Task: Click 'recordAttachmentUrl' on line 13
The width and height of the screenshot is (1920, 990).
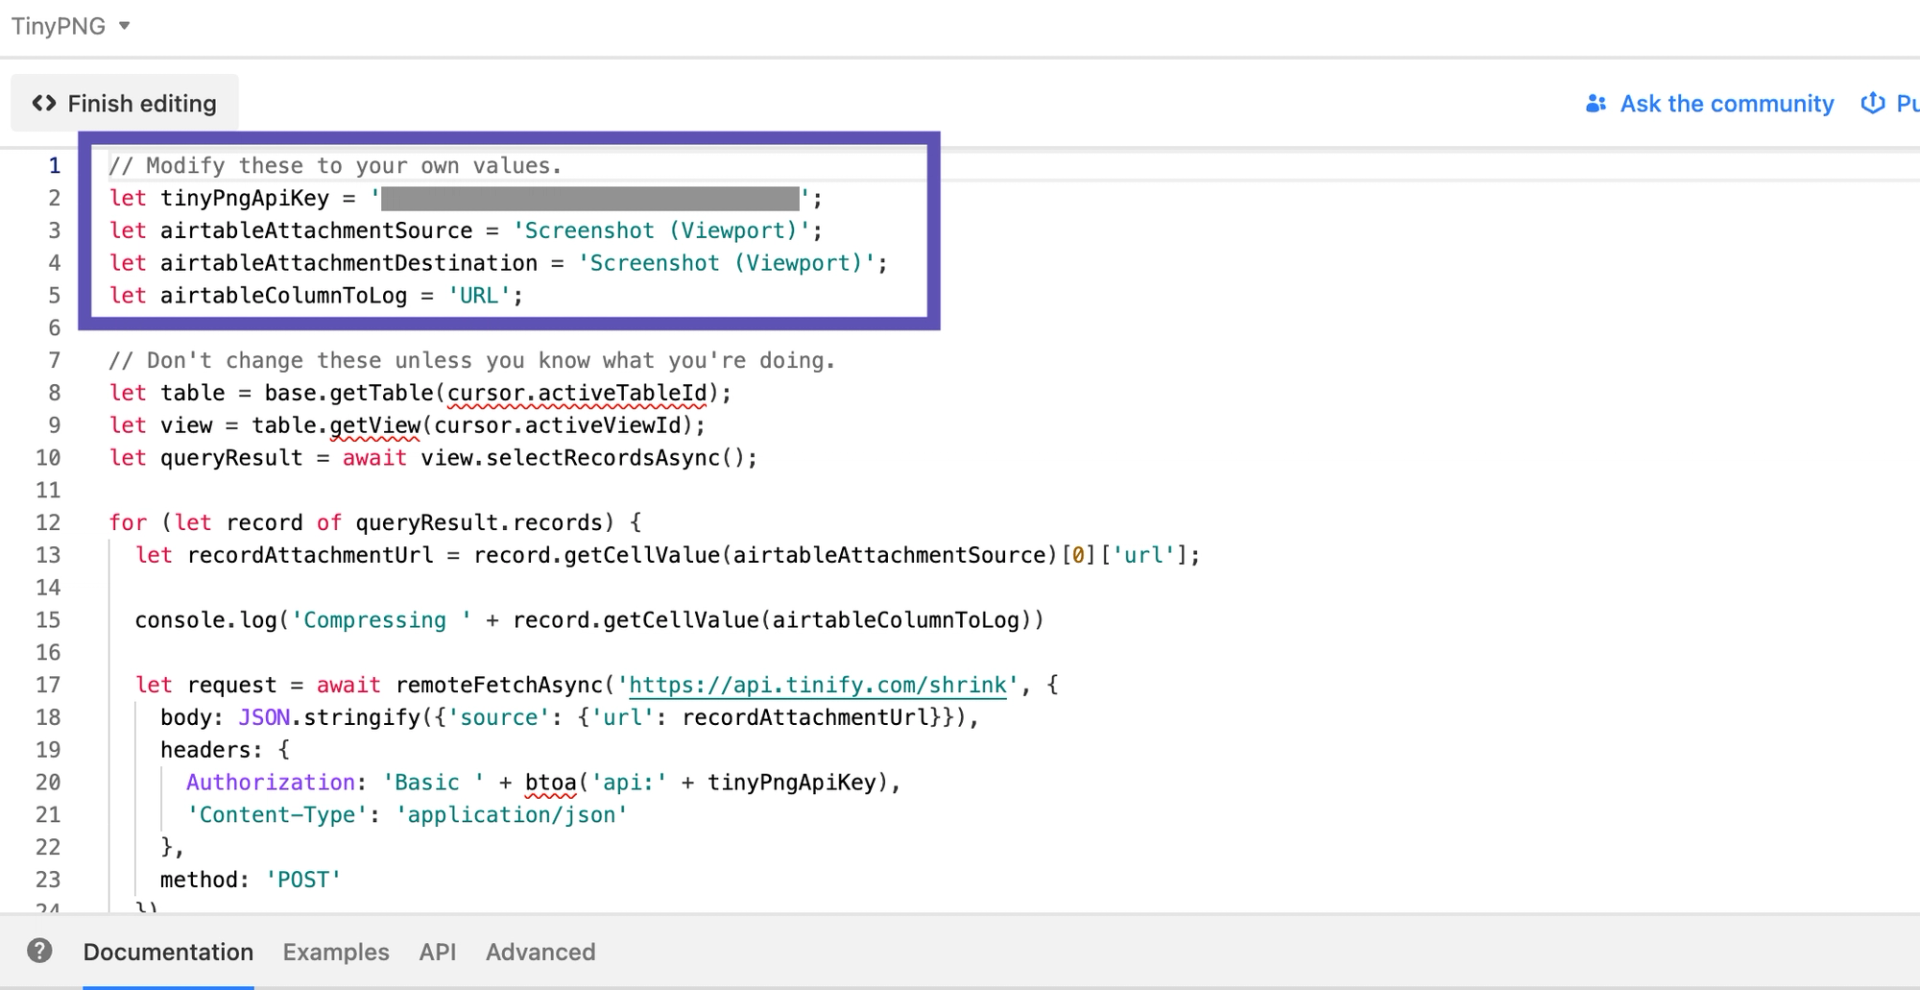Action: pos(311,555)
